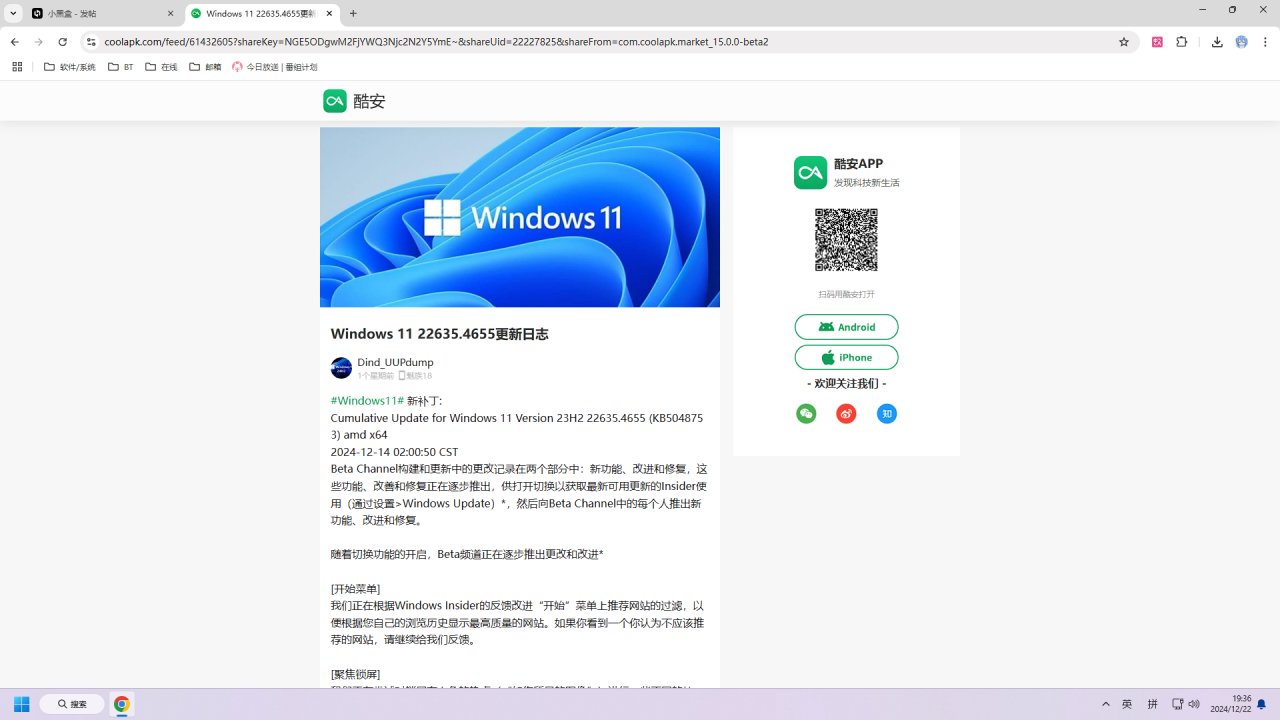This screenshot has width=1280, height=720.
Task: Click the 酷安APP green logo in sidebar
Action: pos(810,172)
